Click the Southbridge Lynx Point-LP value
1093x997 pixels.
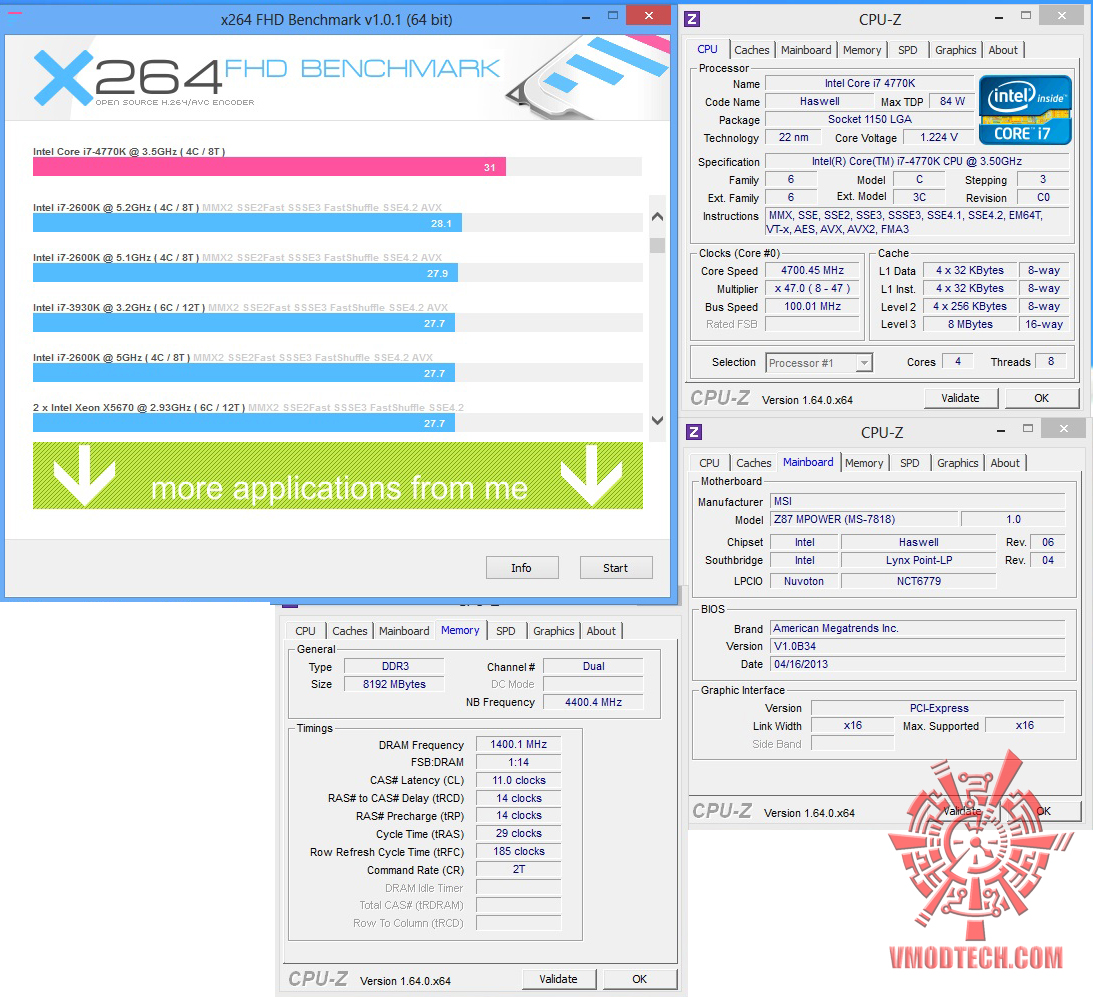[918, 561]
